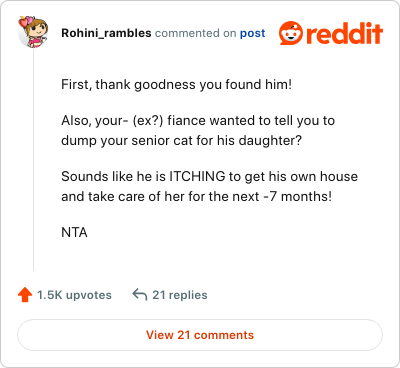Click the "NTA" verdict text
The width and height of the screenshot is (400, 368).
tap(74, 232)
